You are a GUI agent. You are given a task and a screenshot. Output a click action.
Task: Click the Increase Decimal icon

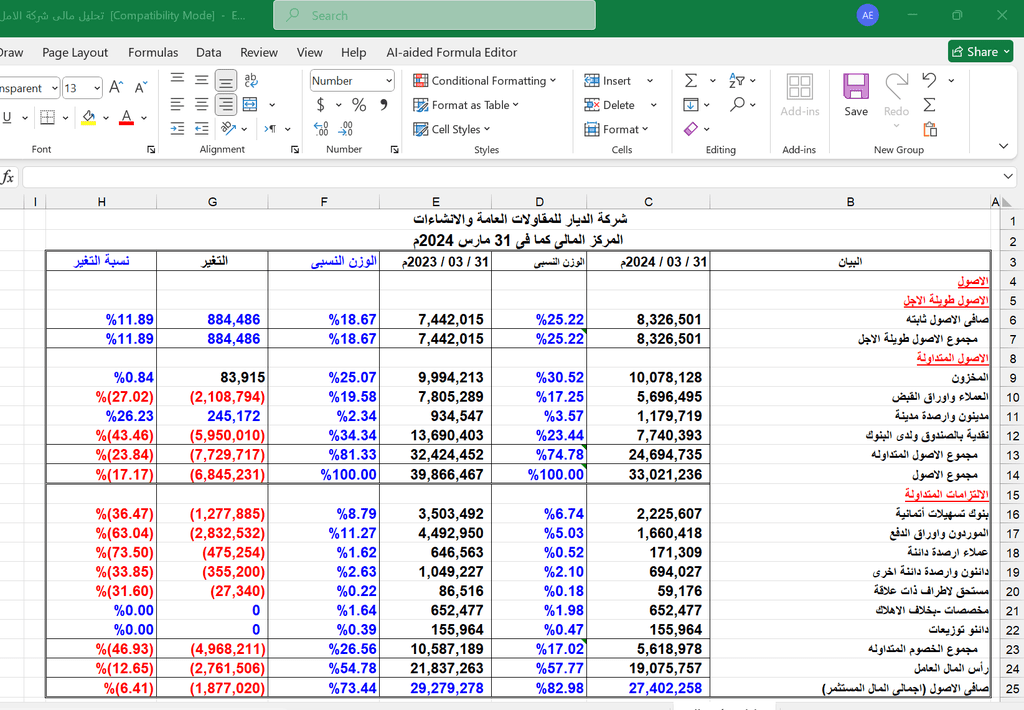tap(321, 128)
